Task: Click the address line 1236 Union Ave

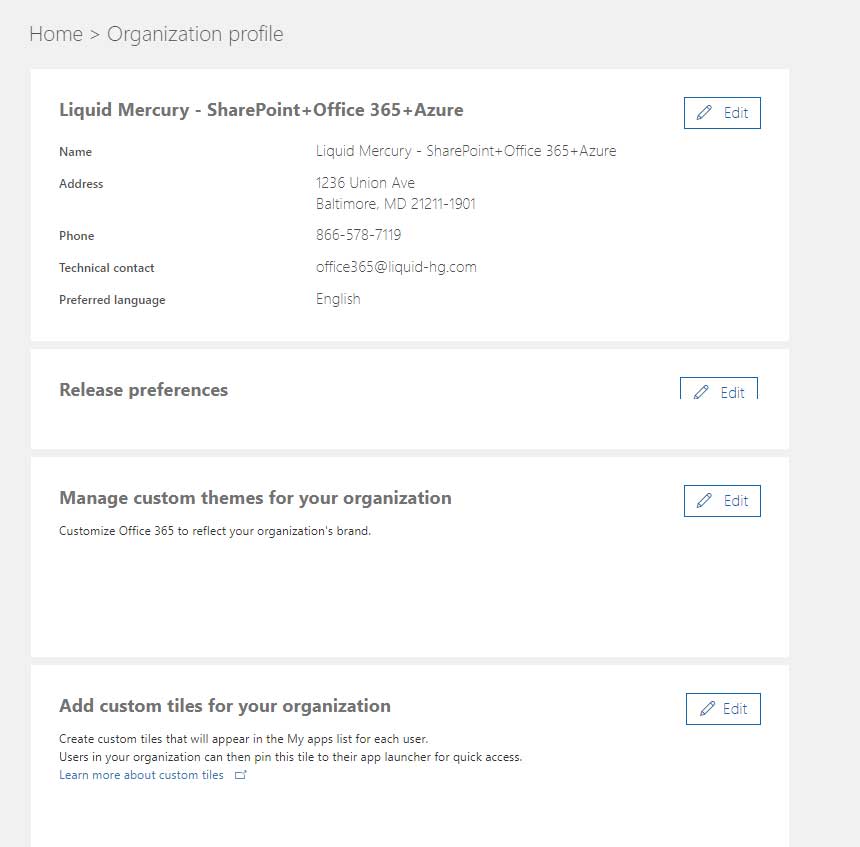Action: pyautogui.click(x=365, y=183)
